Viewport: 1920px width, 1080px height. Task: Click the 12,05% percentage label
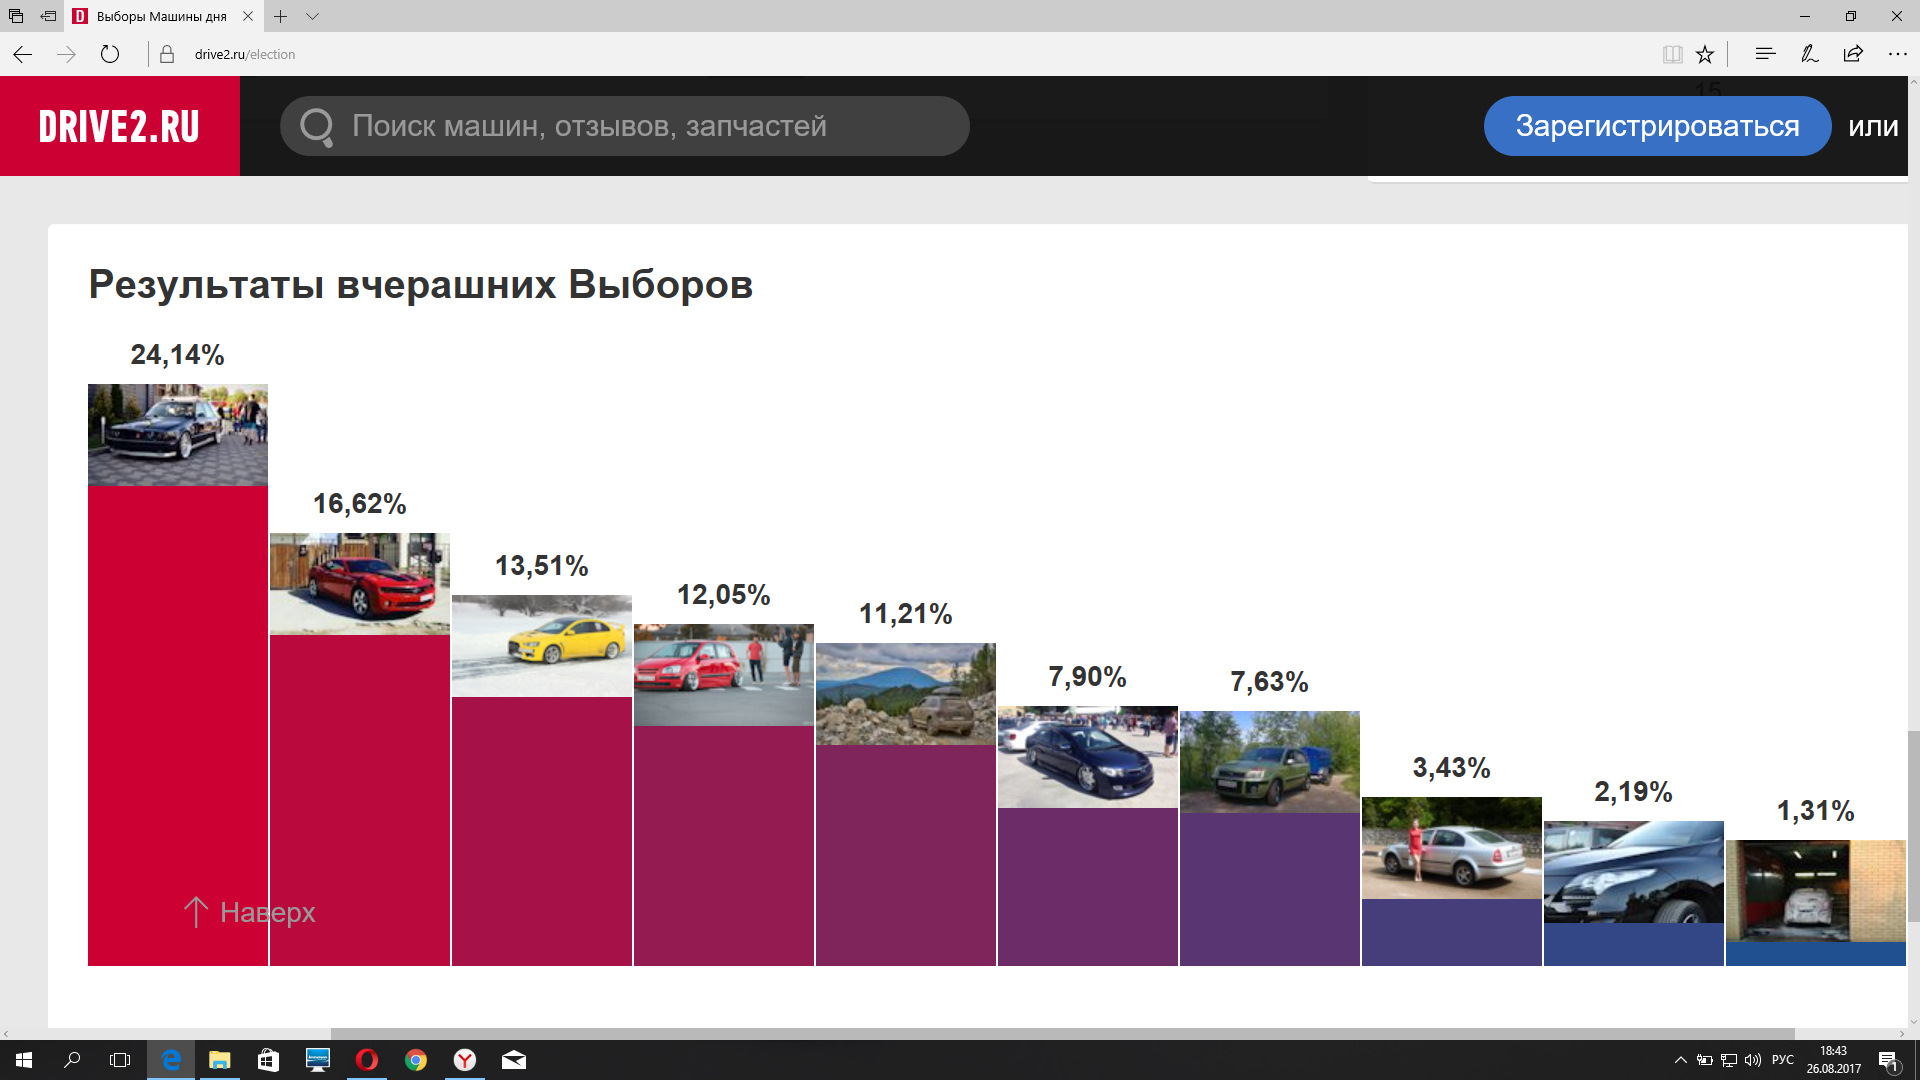pyautogui.click(x=724, y=595)
